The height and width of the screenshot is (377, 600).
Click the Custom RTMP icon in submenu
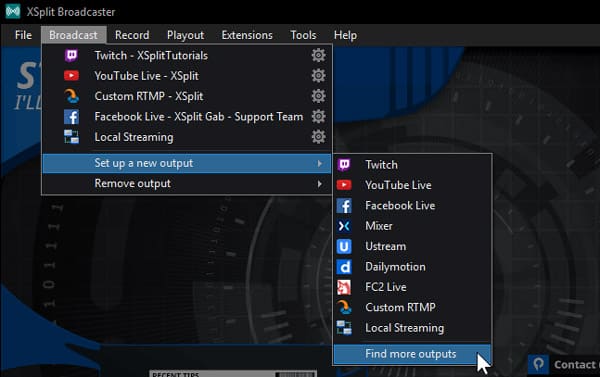coord(344,307)
